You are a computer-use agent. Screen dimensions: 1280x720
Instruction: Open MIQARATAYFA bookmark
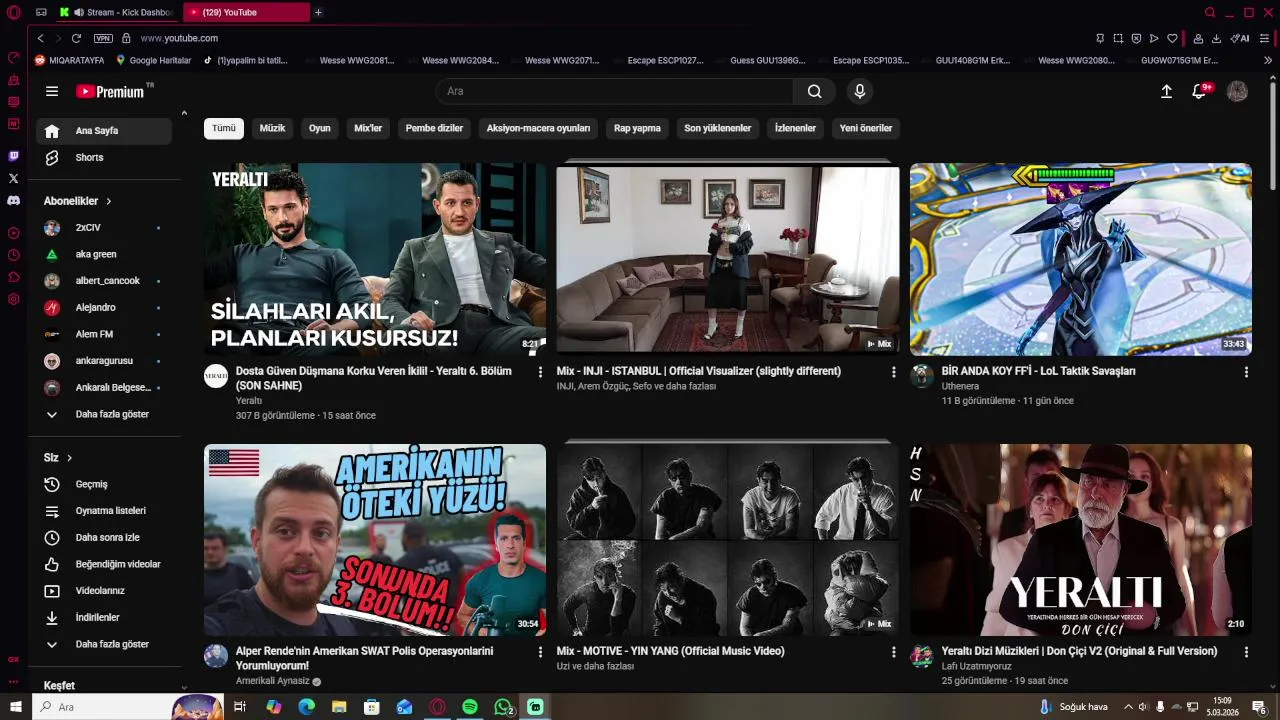69,60
